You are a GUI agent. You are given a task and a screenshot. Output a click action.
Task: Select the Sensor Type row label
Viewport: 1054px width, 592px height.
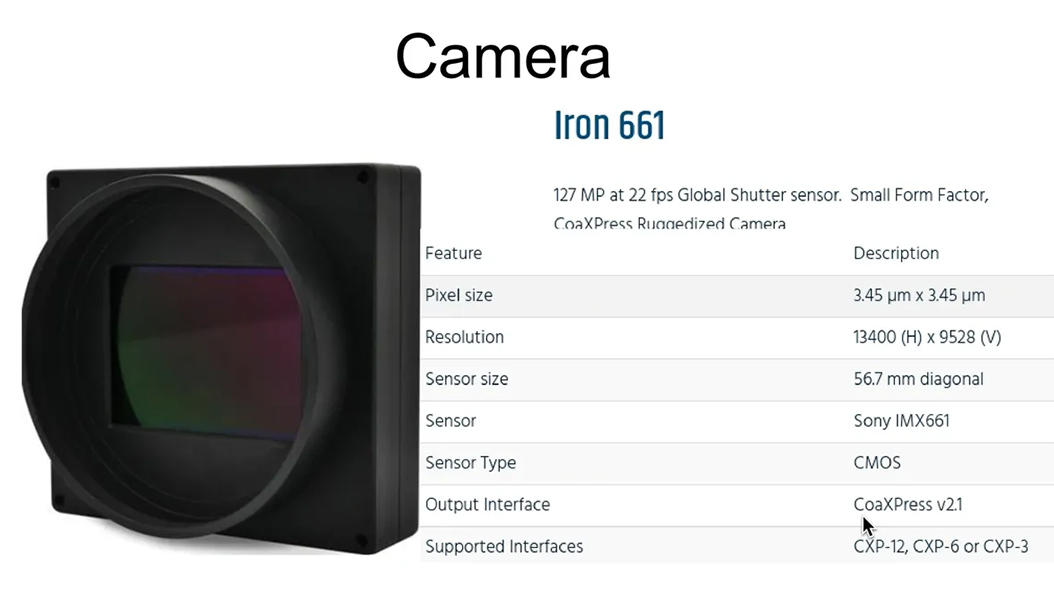pos(471,463)
